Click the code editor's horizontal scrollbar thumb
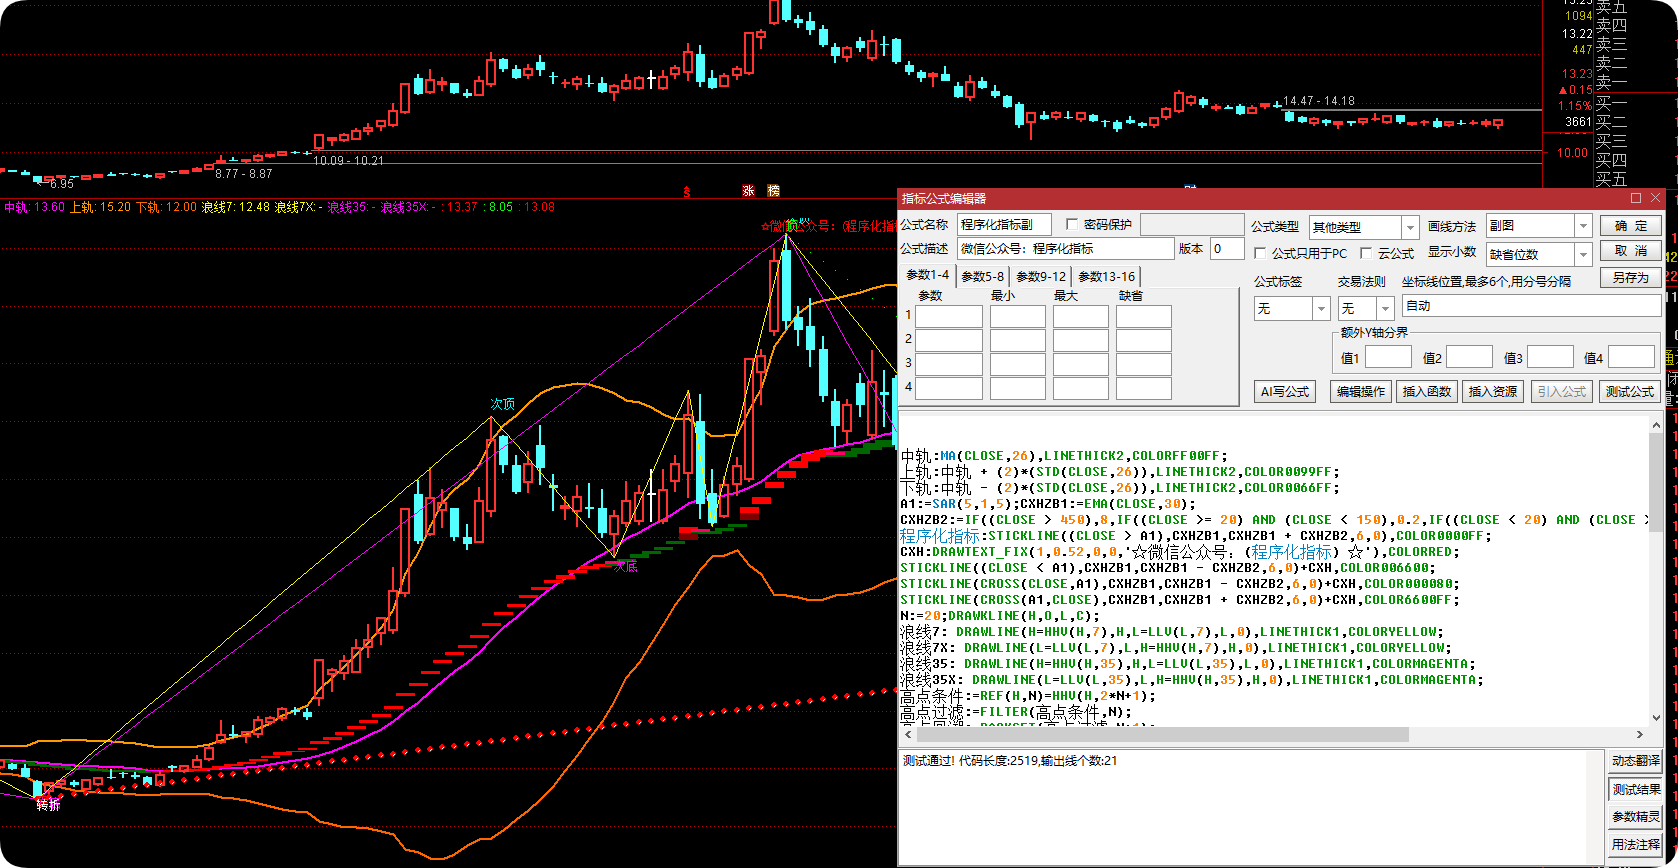 point(1162,735)
